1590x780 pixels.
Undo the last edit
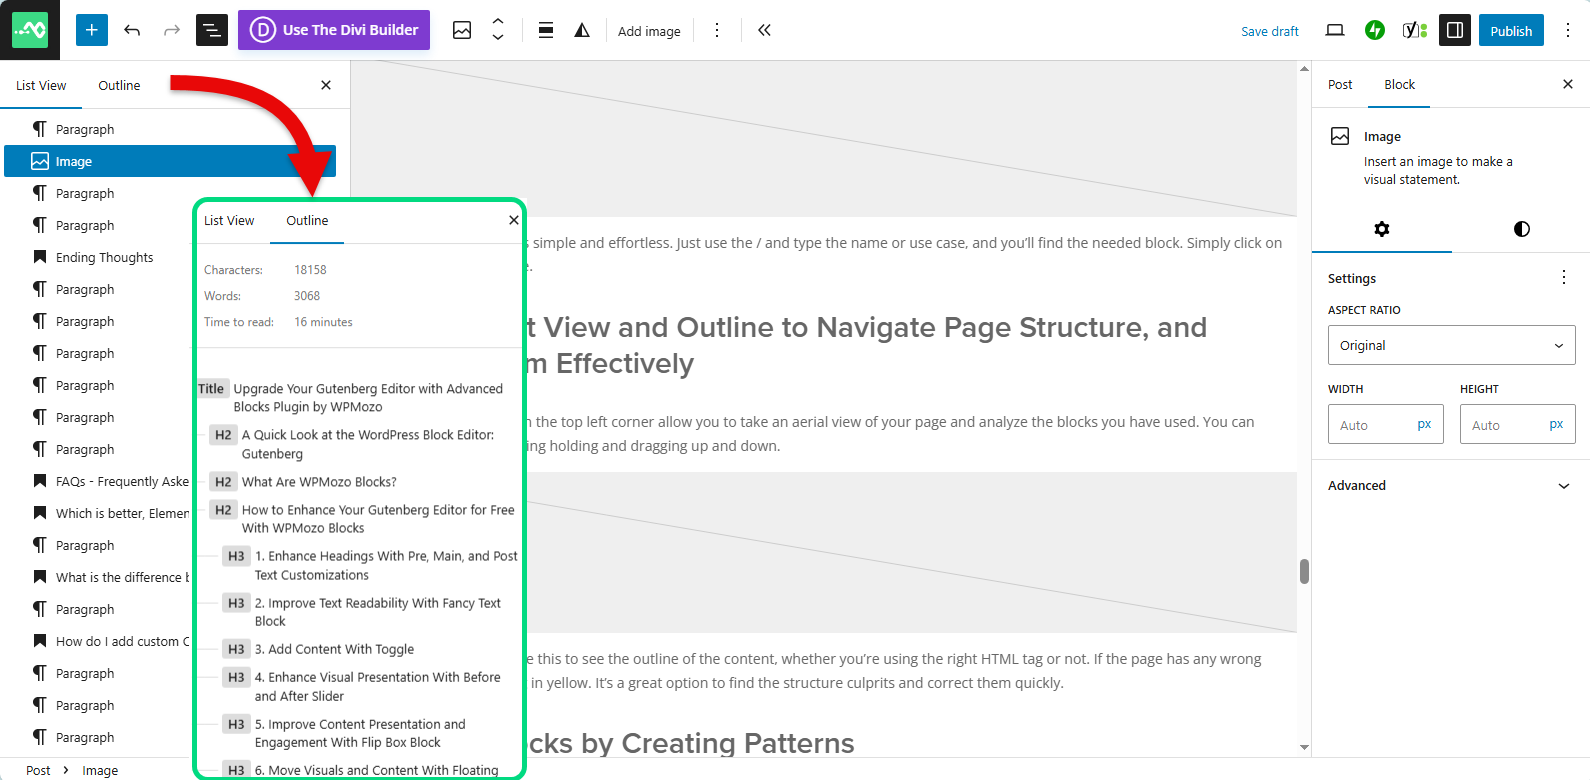[132, 30]
